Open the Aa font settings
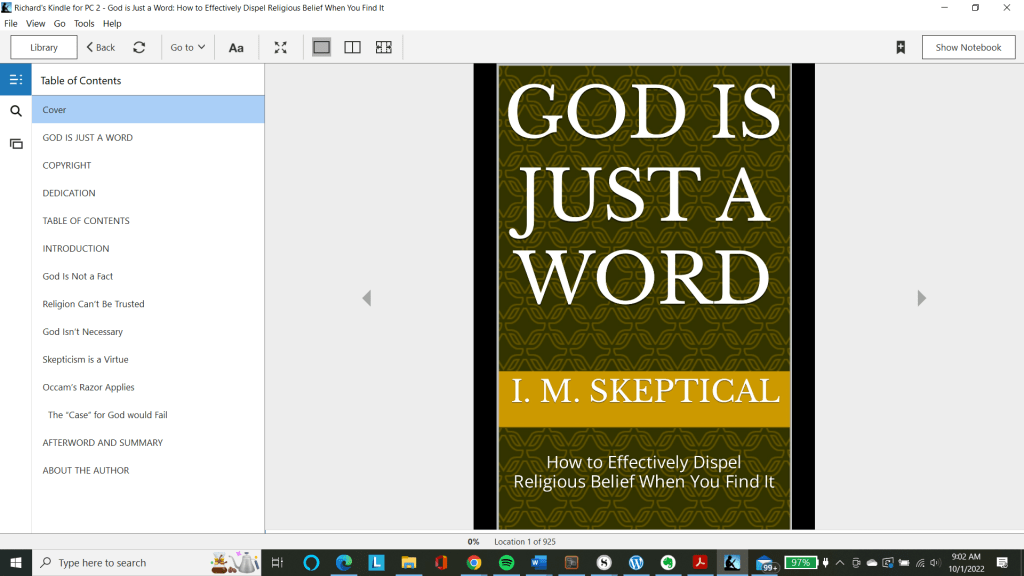The image size is (1024, 576). (x=236, y=47)
